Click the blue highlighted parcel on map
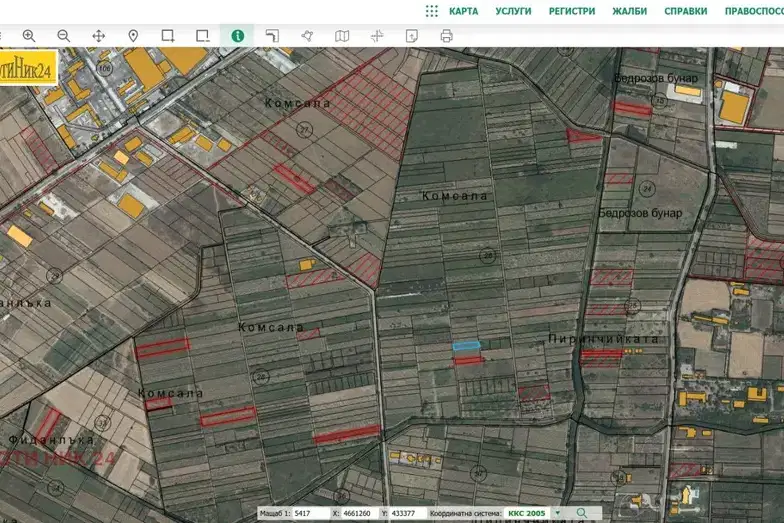 (x=466, y=345)
